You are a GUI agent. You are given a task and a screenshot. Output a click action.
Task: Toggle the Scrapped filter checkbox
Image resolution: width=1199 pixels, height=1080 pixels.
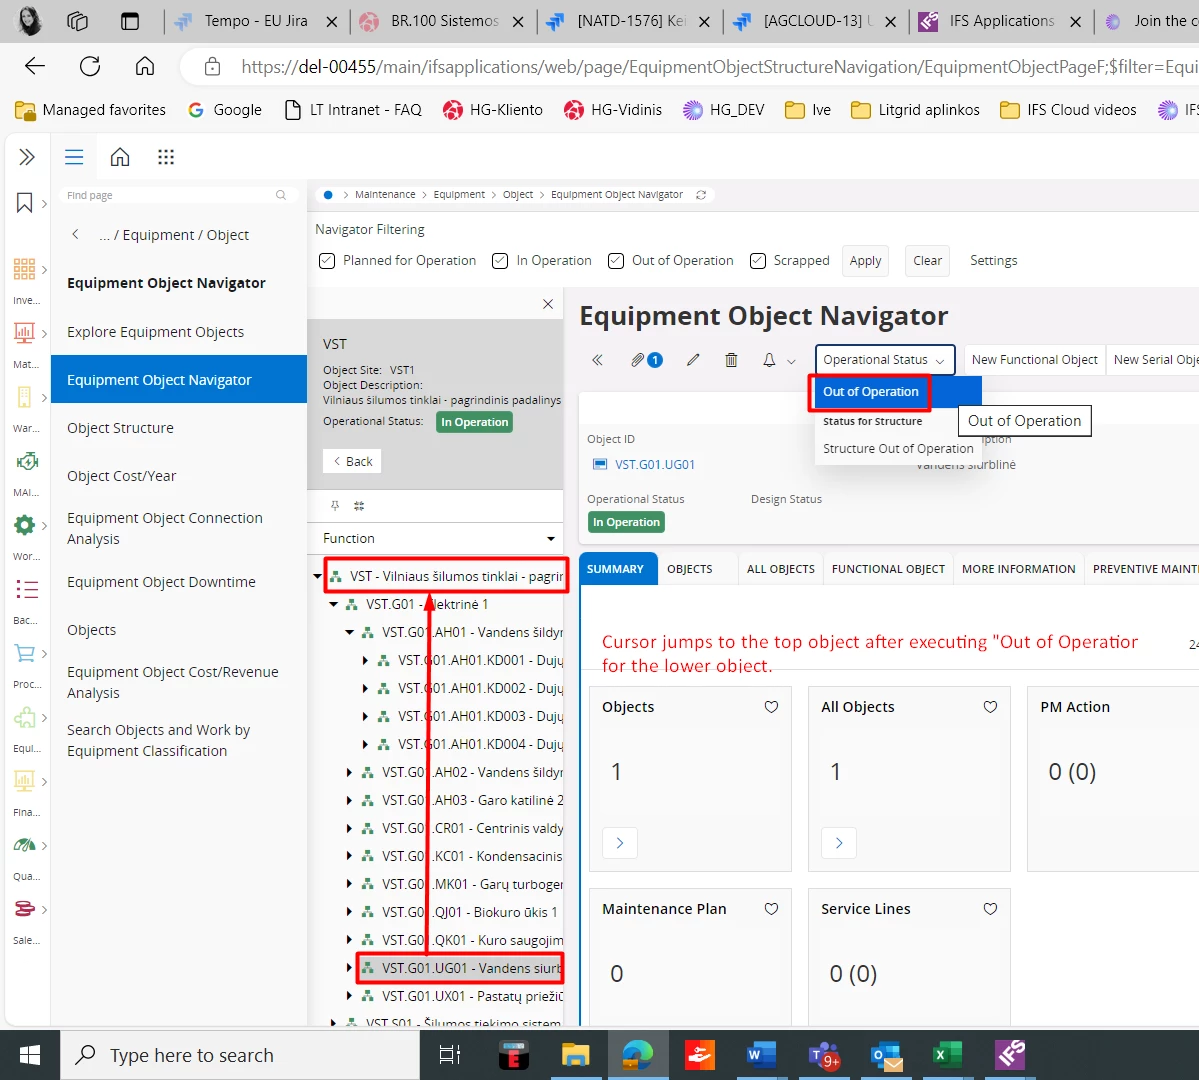coord(758,261)
